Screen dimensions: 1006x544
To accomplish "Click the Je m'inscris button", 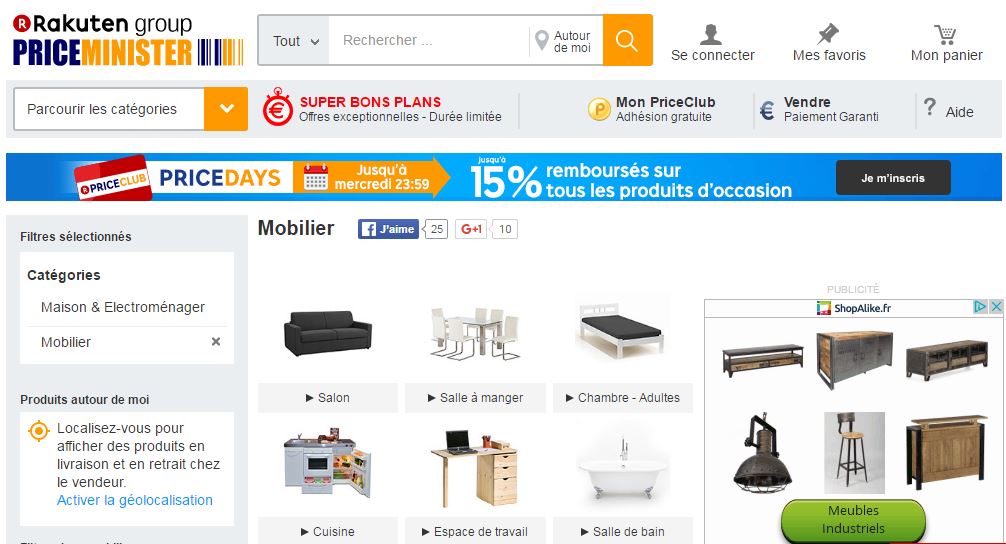I will tap(892, 178).
